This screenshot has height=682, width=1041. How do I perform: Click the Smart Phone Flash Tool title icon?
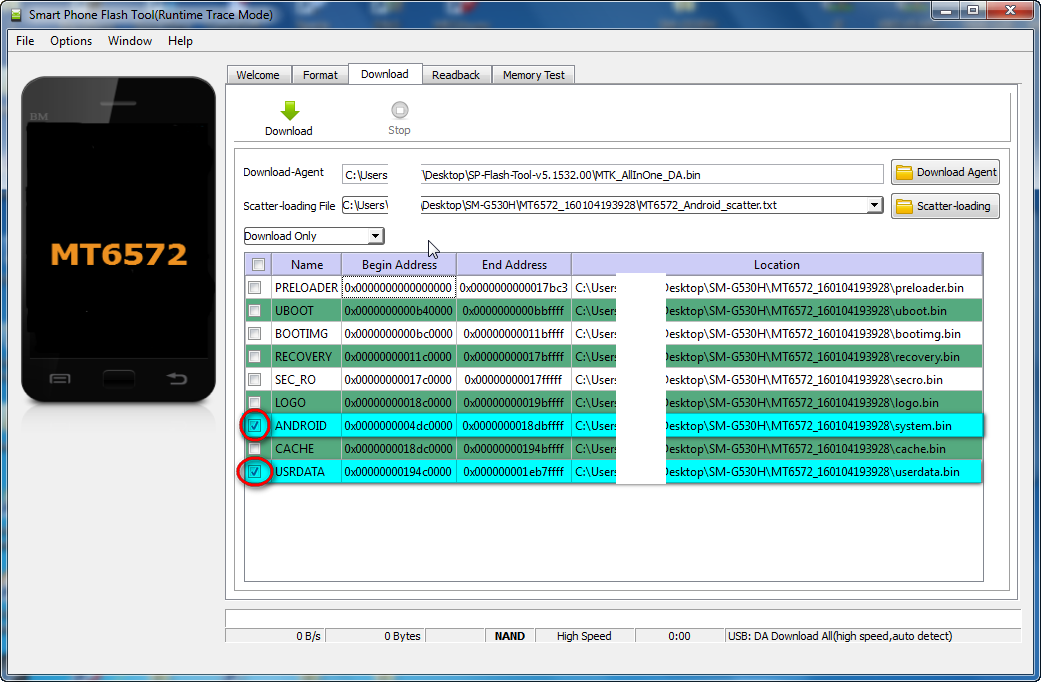pos(16,15)
